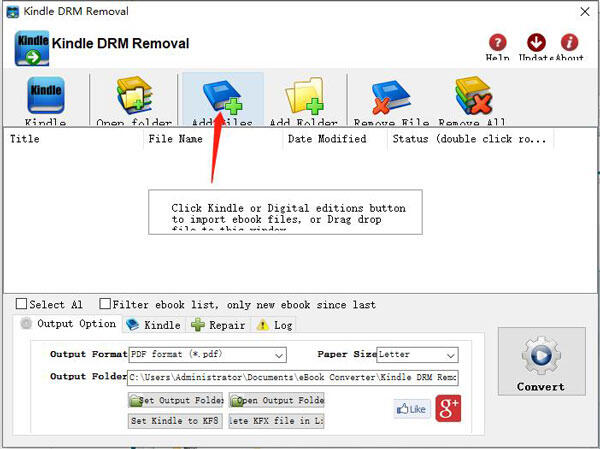Sort by the Title column header

[73, 139]
